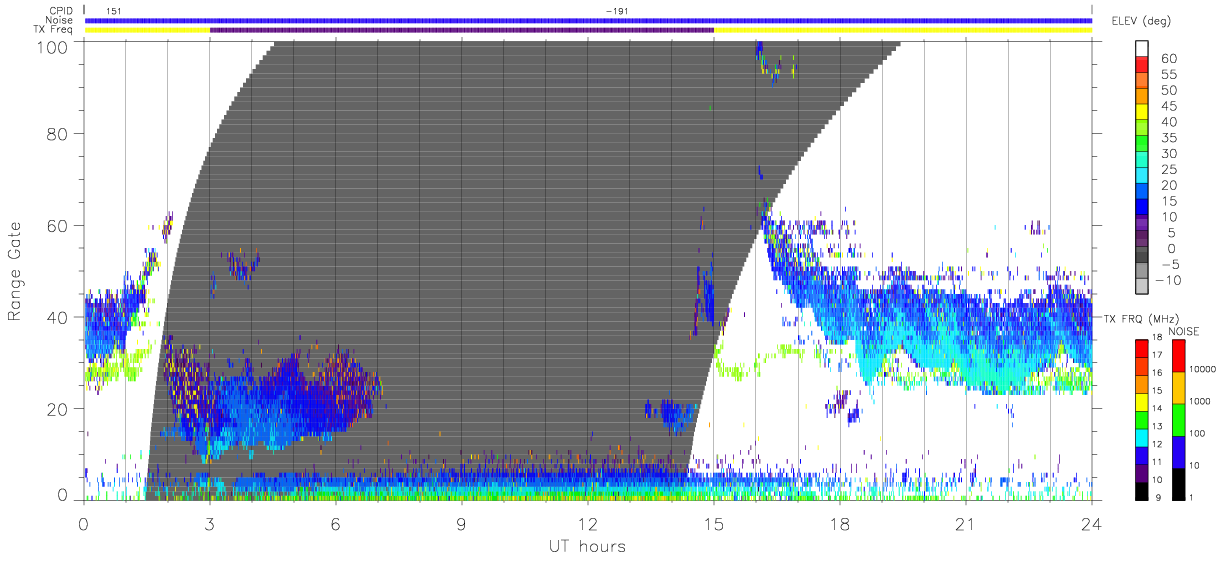1228x567 pixels.
Task: Click the '24' tick on UT hours axis
Action: (1091, 523)
